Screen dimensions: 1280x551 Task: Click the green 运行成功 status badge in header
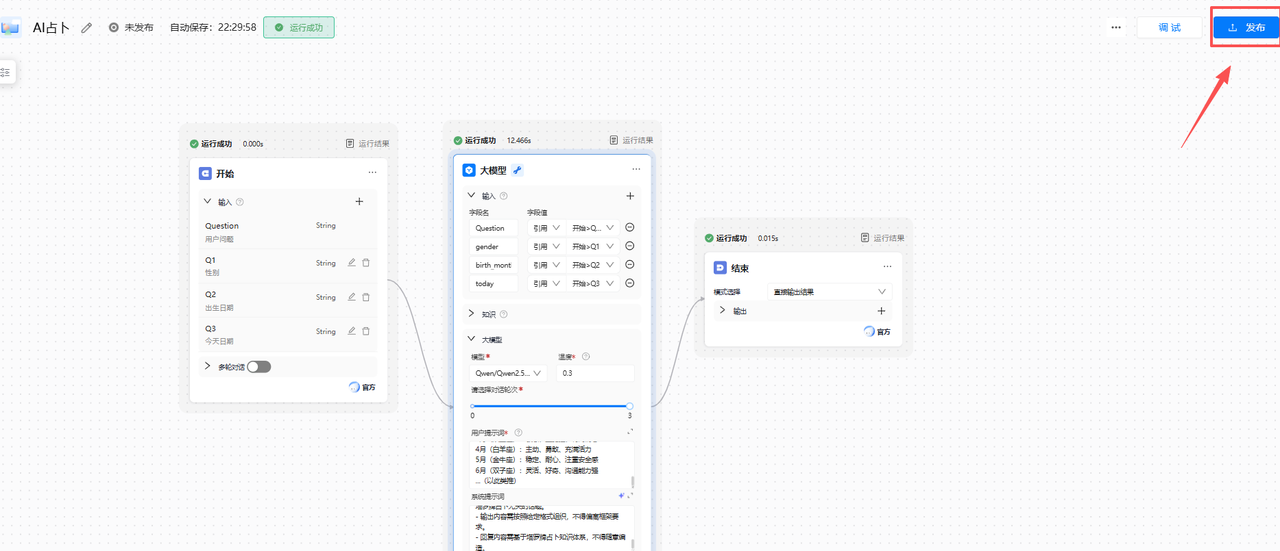[299, 28]
